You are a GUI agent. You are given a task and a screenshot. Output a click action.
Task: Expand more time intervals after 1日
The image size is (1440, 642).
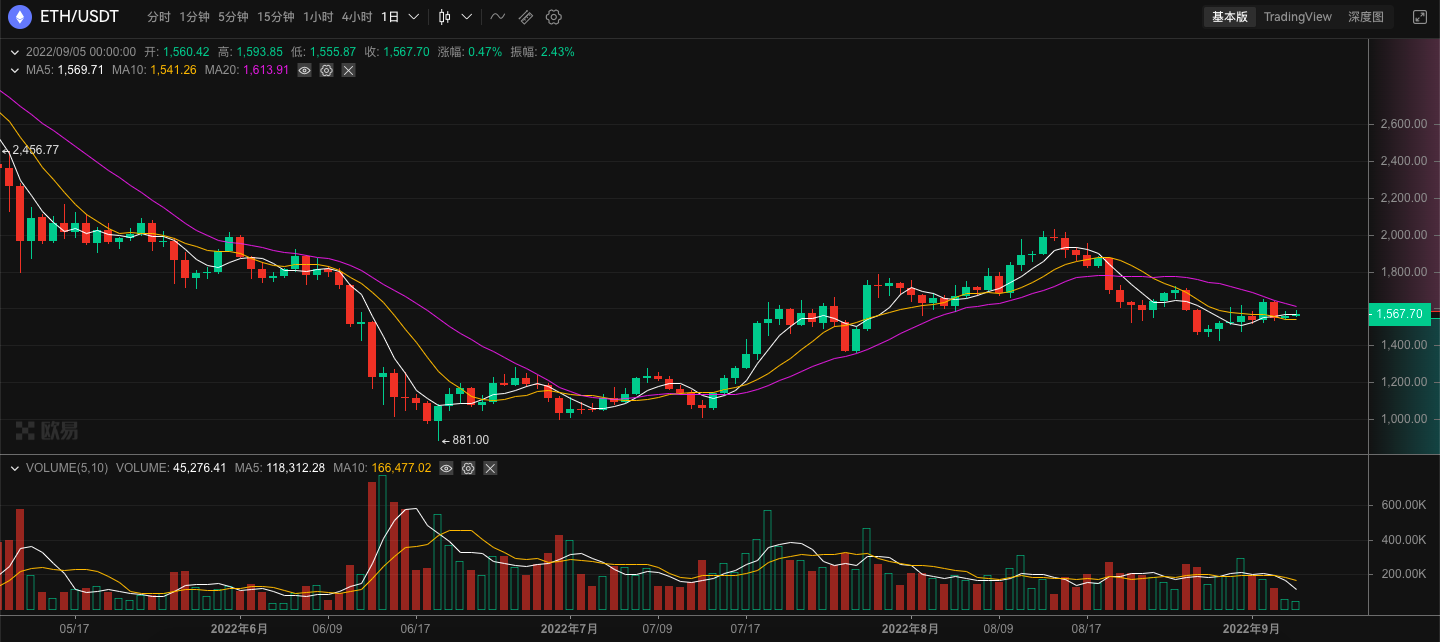(x=413, y=17)
